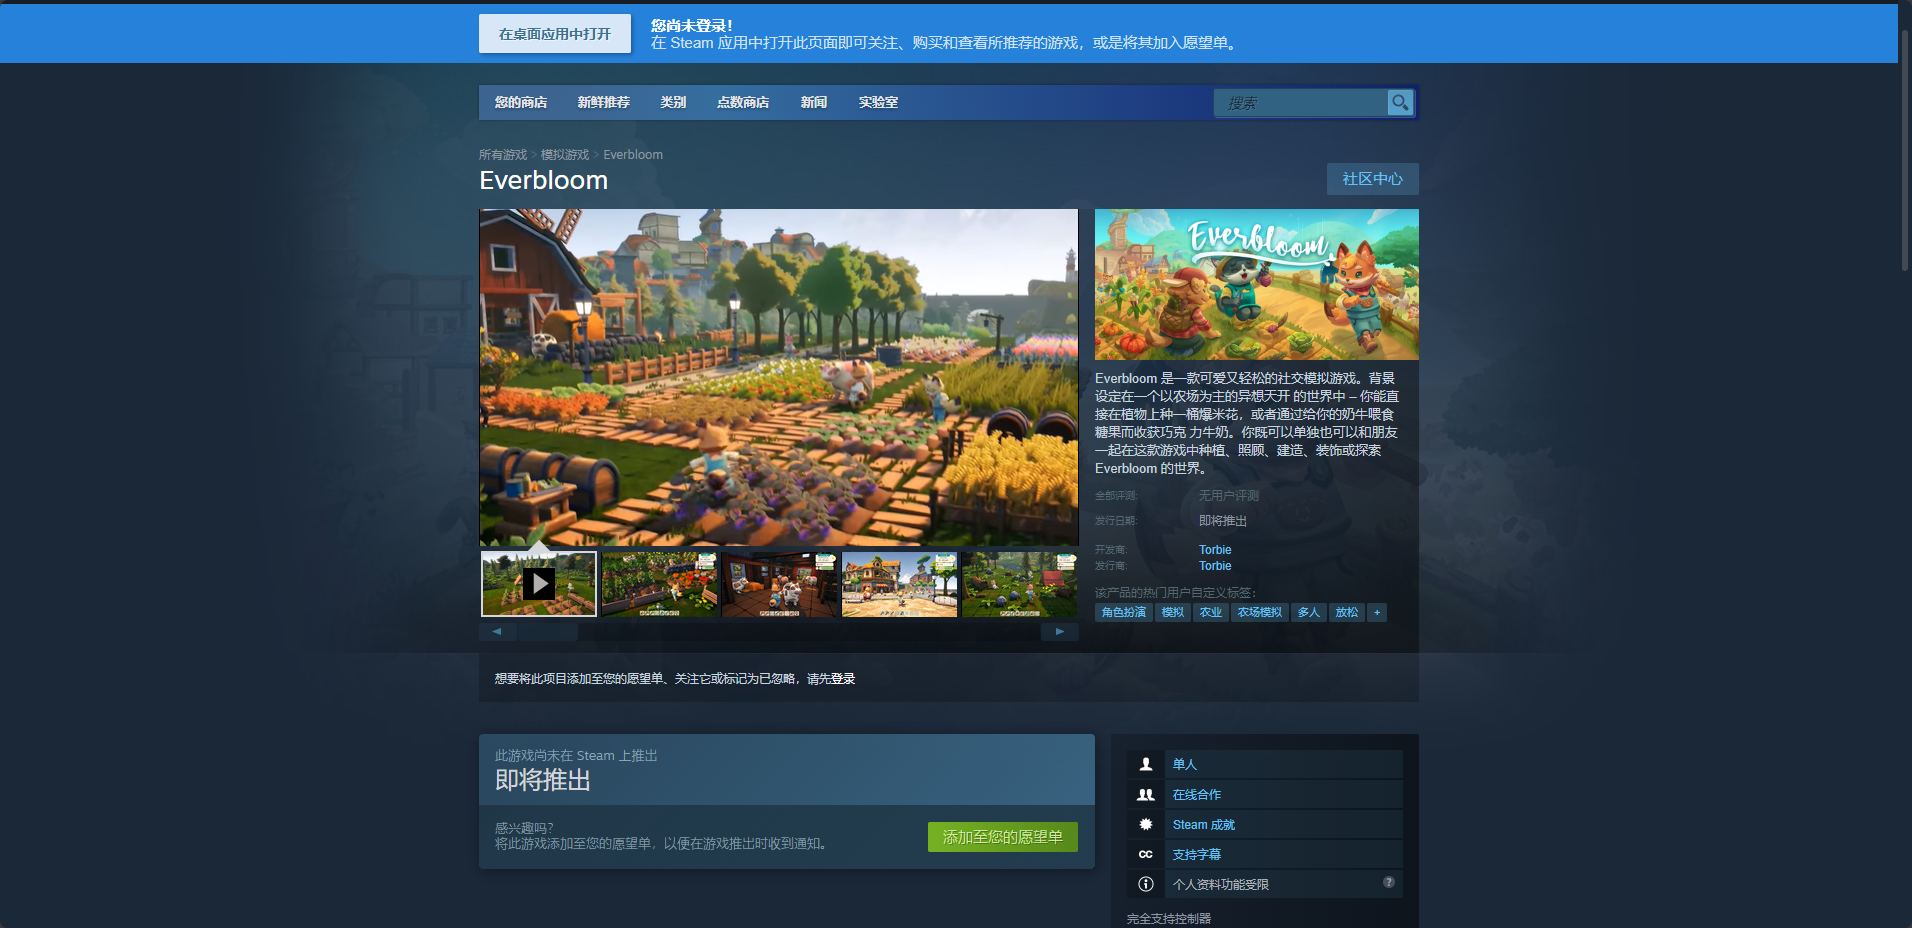1912x928 pixels.
Task: Open 实验室 tab
Action: coord(878,102)
